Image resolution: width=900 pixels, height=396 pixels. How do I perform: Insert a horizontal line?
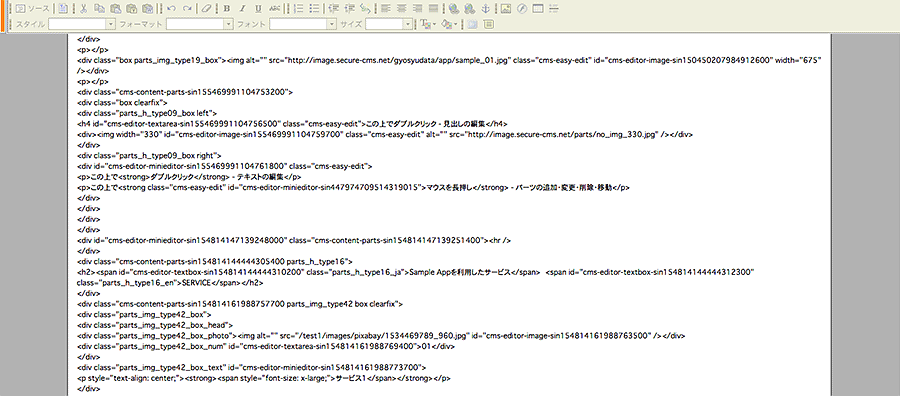click(554, 9)
